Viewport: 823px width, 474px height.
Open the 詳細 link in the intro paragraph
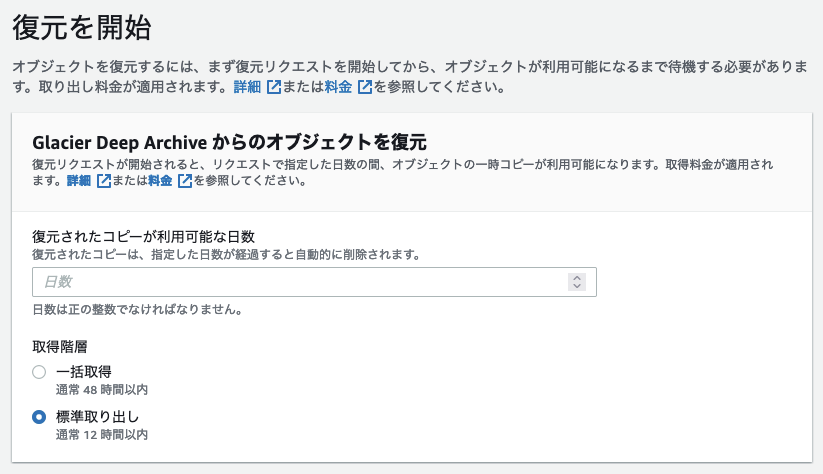coord(247,87)
